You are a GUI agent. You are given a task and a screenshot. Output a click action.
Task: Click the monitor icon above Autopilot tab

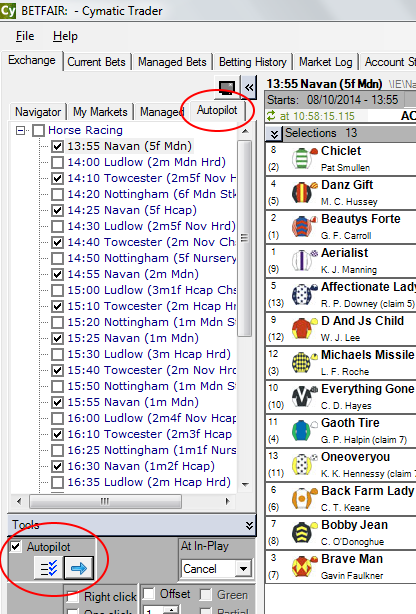(227, 87)
